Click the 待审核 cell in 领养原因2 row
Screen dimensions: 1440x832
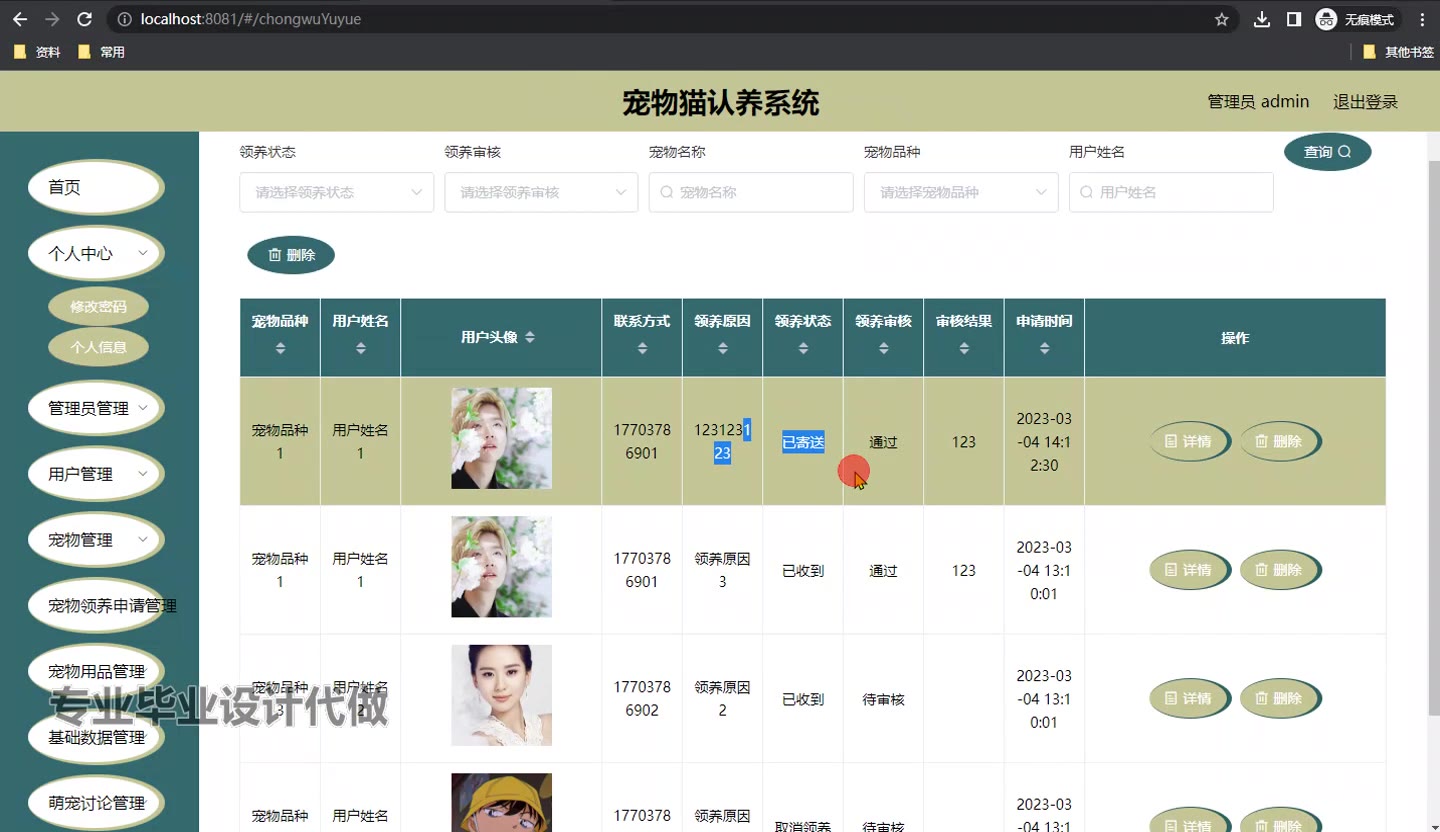tap(884, 699)
